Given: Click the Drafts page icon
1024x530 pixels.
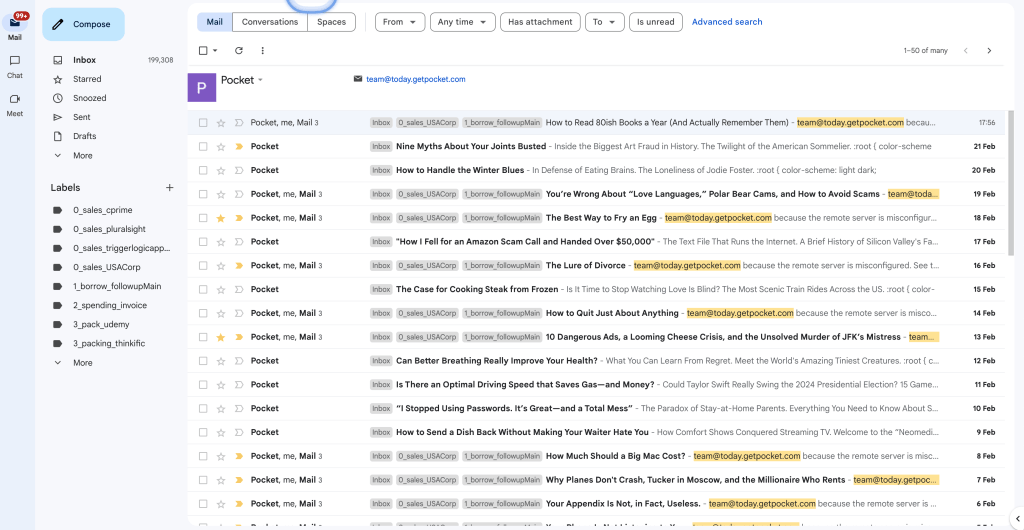Looking at the screenshot, I should [57, 136].
